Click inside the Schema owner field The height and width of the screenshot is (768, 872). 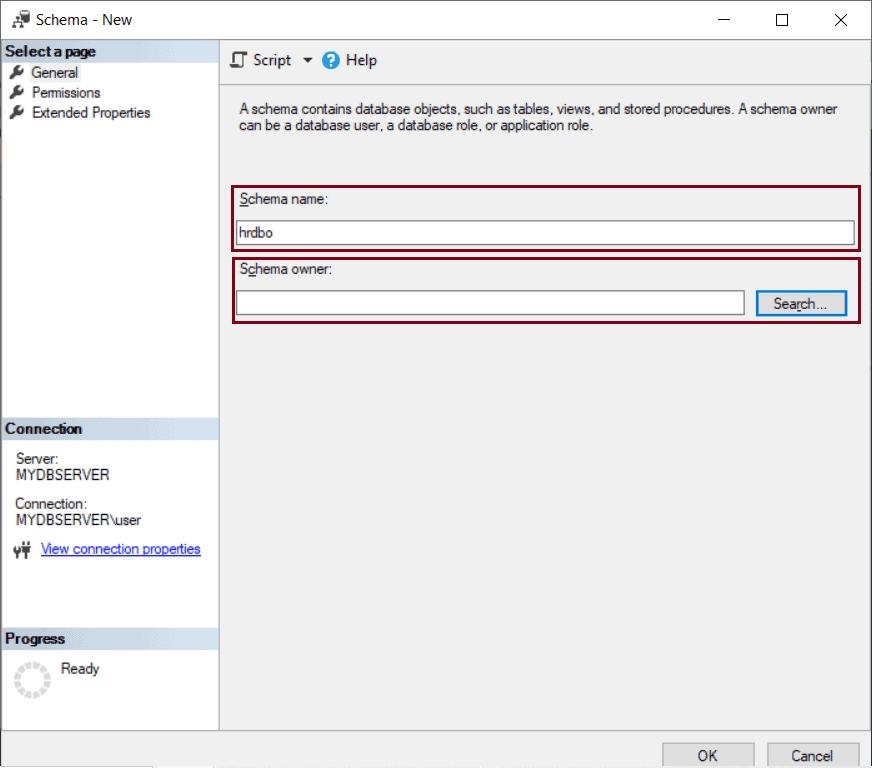490,302
